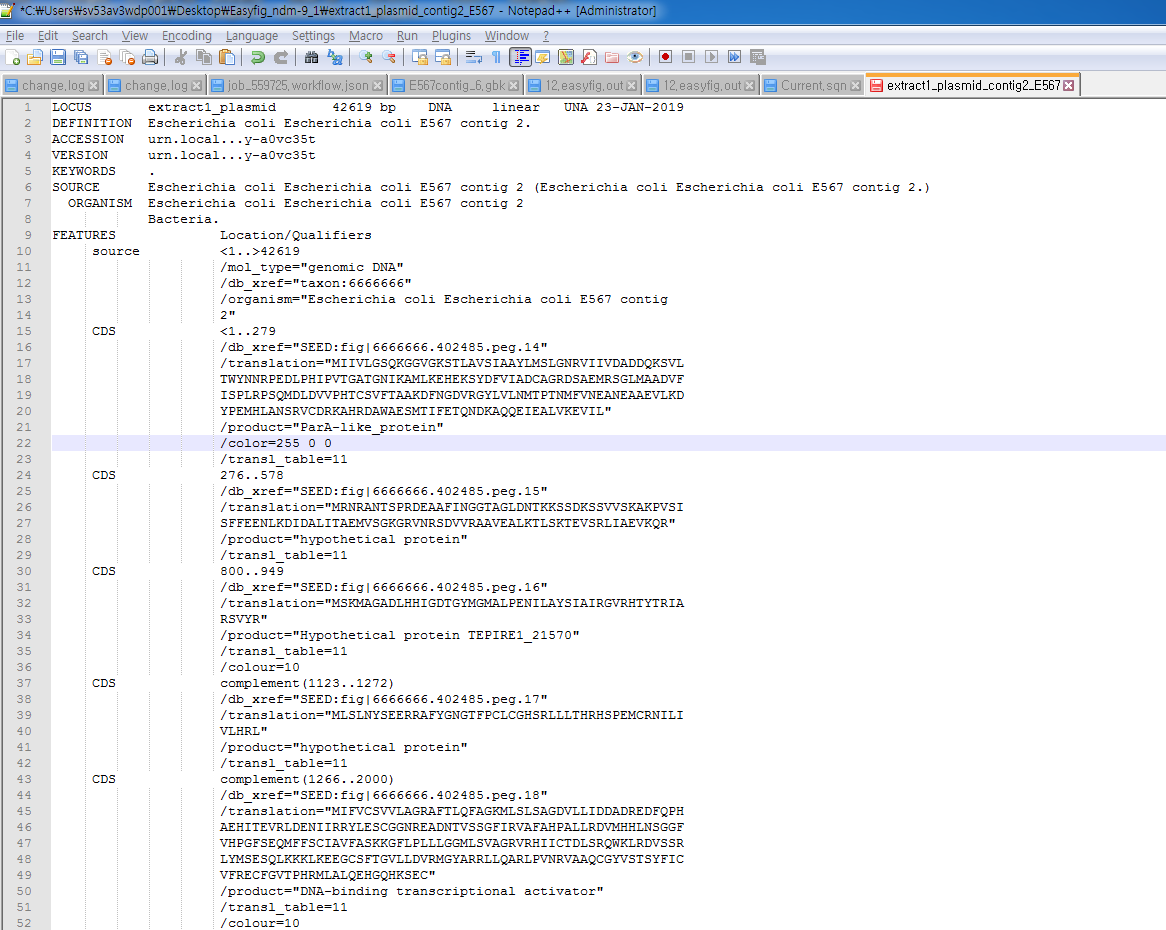
Task: Click the Zoom In magnifier icon
Action: 365,56
